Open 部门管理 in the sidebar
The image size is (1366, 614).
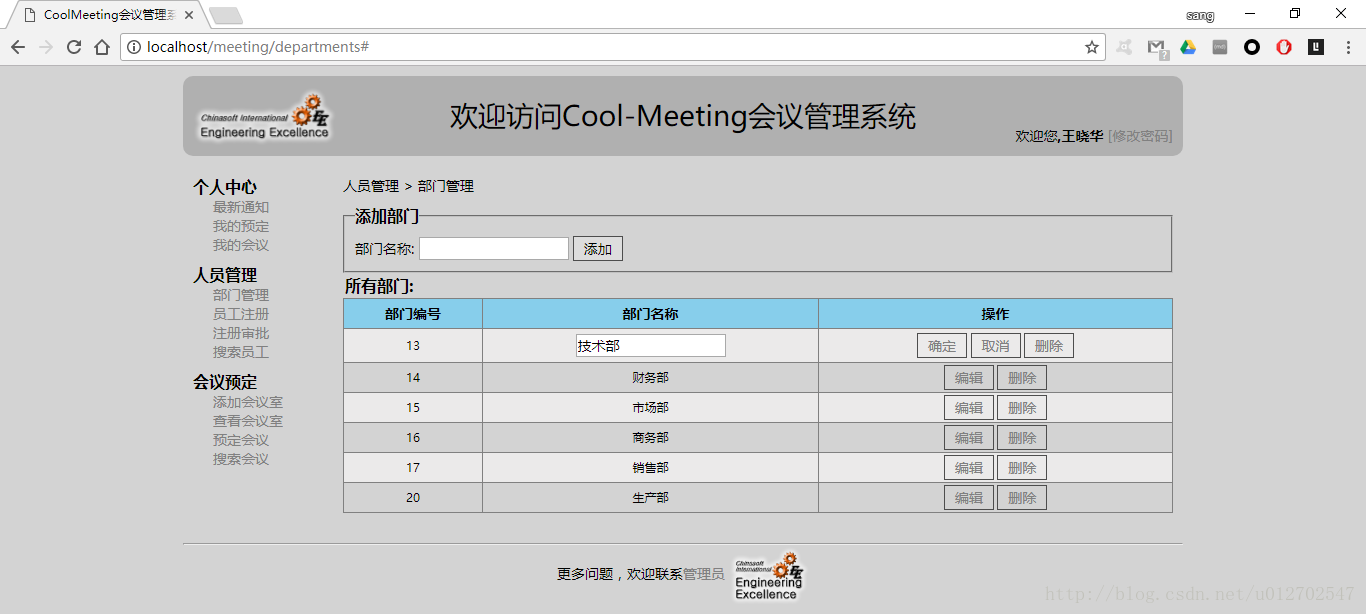click(240, 295)
